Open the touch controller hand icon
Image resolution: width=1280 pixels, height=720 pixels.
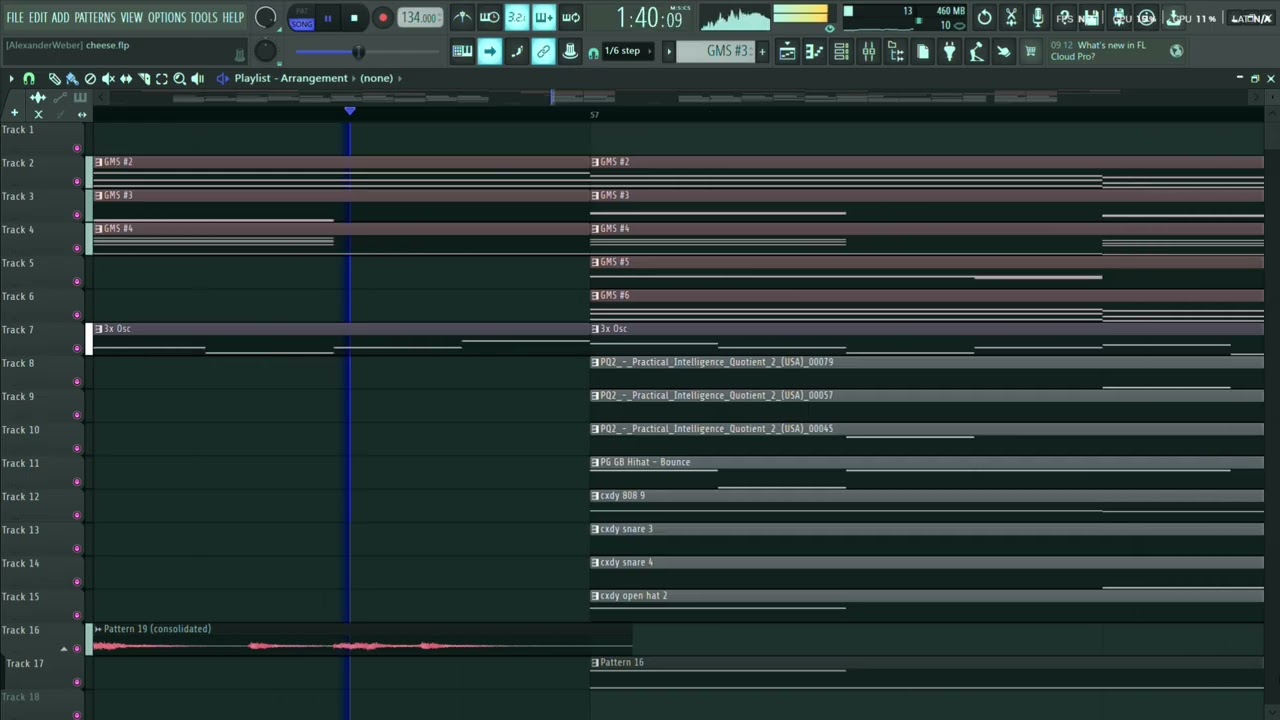pyautogui.click(x=1004, y=51)
